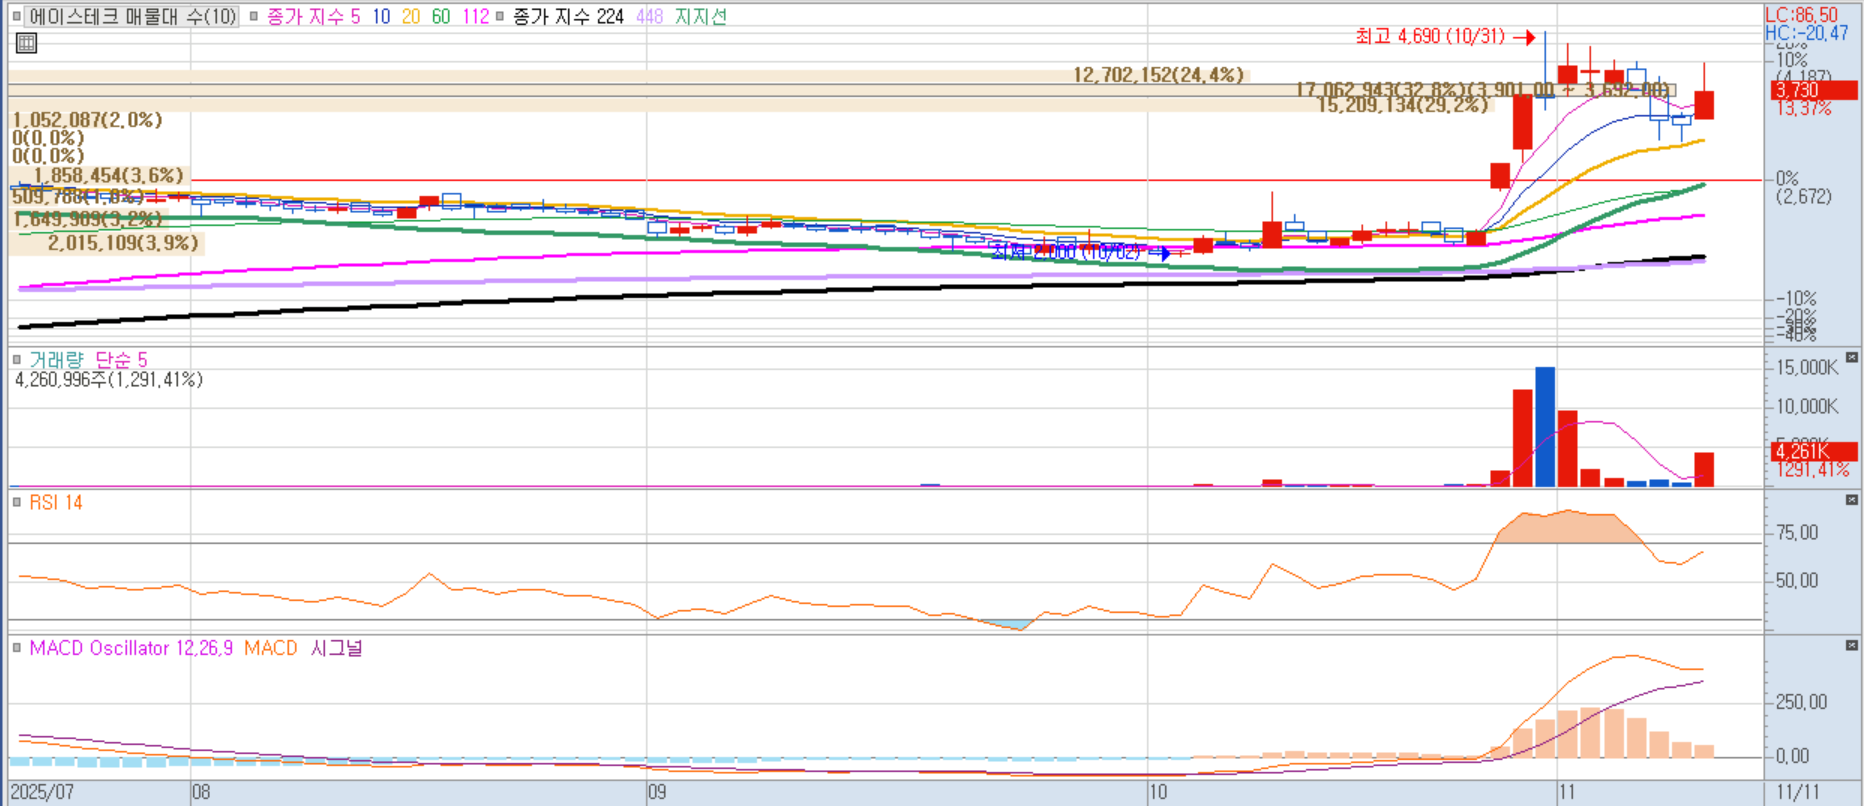Select the green 60 moving average label
1864x806 pixels.
point(441,17)
